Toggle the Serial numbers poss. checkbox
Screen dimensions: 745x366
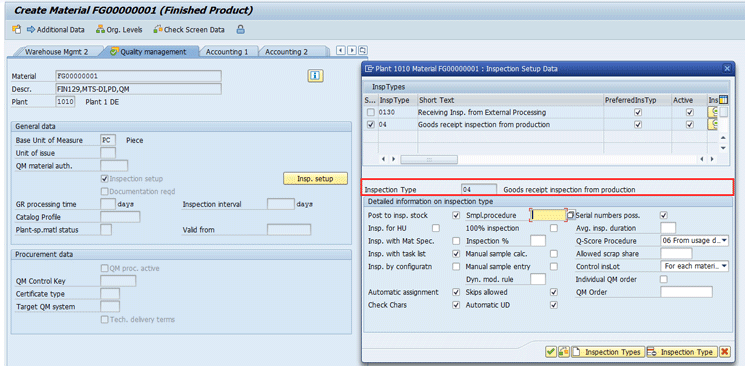pos(664,215)
